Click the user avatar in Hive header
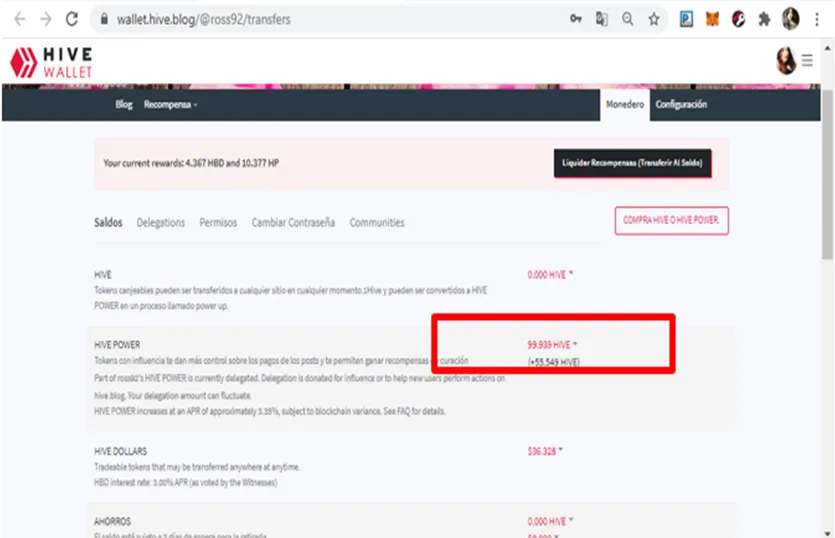This screenshot has width=835, height=538. pos(786,61)
